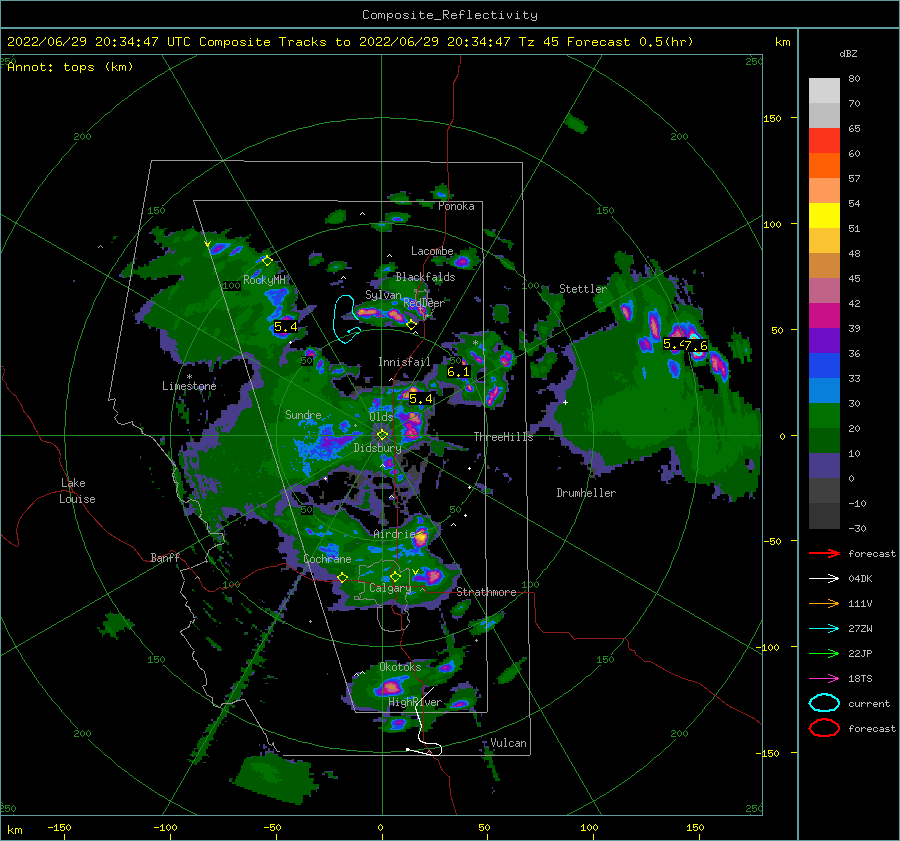Click the red forecast arrow in legend
Image resolution: width=900 pixels, height=841 pixels.
(824, 553)
